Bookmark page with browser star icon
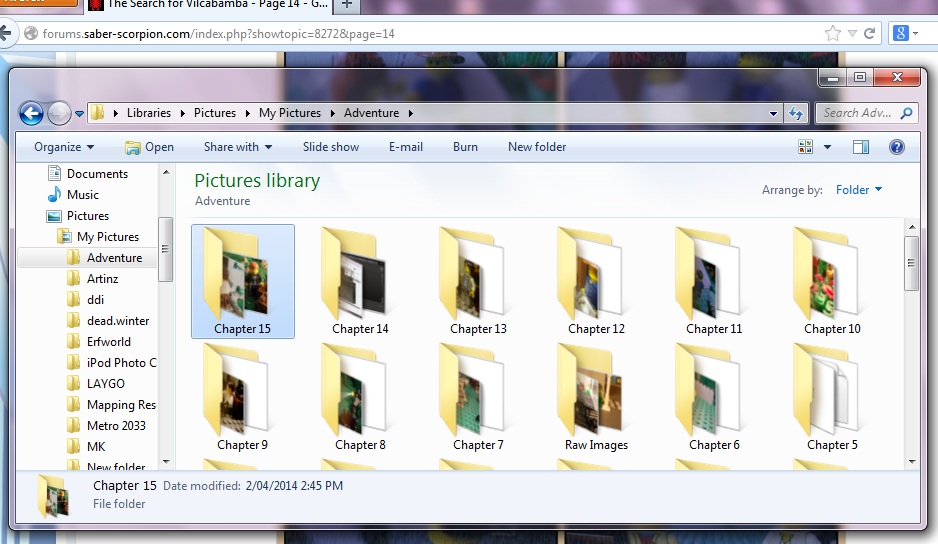The height and width of the screenshot is (544, 938). click(x=833, y=34)
